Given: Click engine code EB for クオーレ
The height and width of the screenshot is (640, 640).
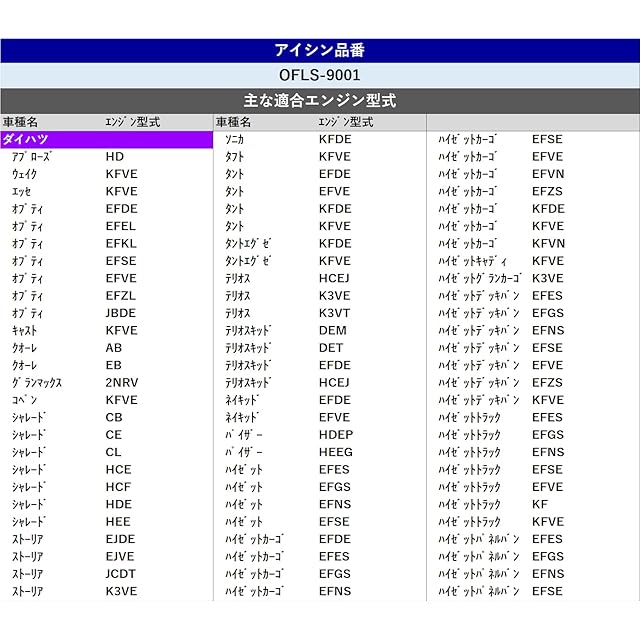Looking at the screenshot, I should (x=113, y=365).
